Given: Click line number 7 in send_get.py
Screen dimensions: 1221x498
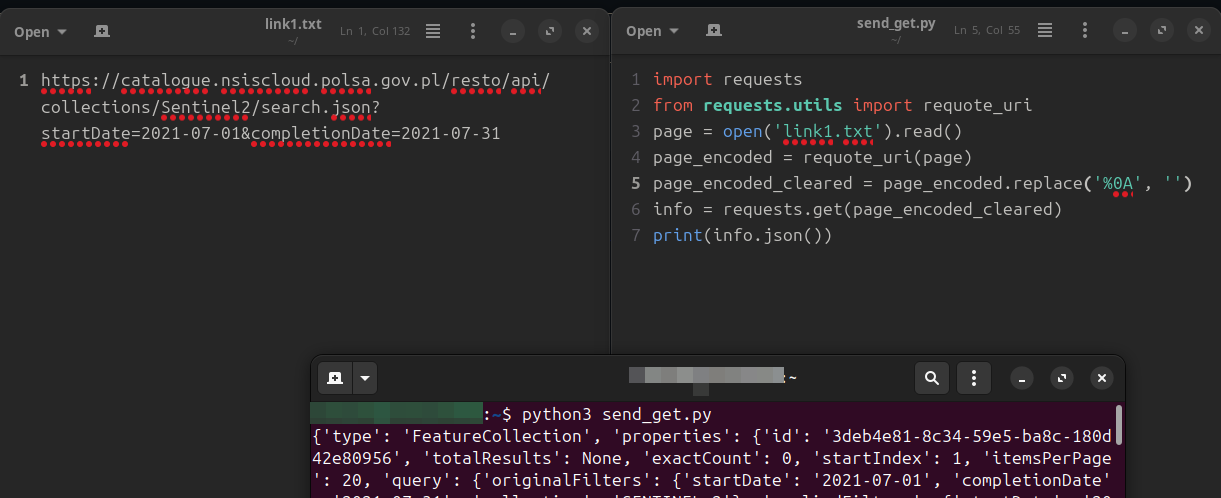Looking at the screenshot, I should click(635, 235).
